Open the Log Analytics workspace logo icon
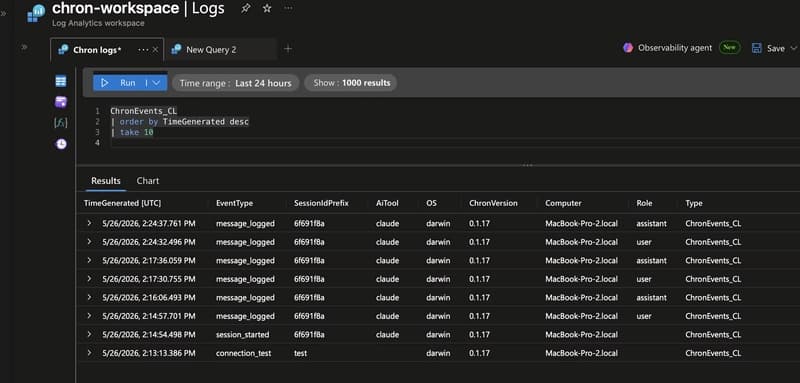Image resolution: width=800 pixels, height=383 pixels. 36,13
